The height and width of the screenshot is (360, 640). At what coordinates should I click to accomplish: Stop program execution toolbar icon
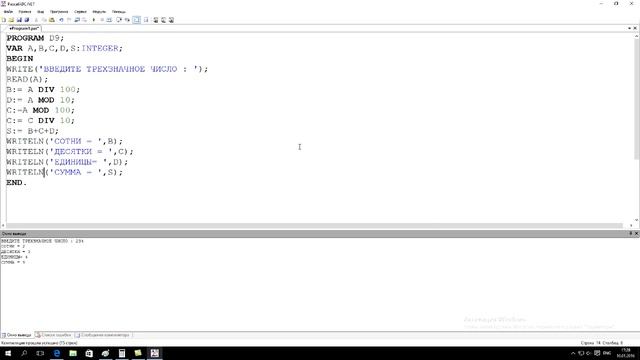[x=102, y=20]
